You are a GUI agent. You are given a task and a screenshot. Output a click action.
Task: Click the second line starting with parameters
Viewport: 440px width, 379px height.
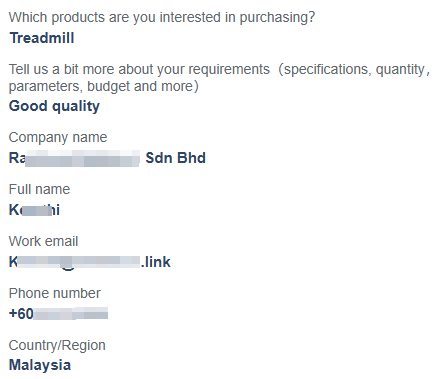(104, 86)
